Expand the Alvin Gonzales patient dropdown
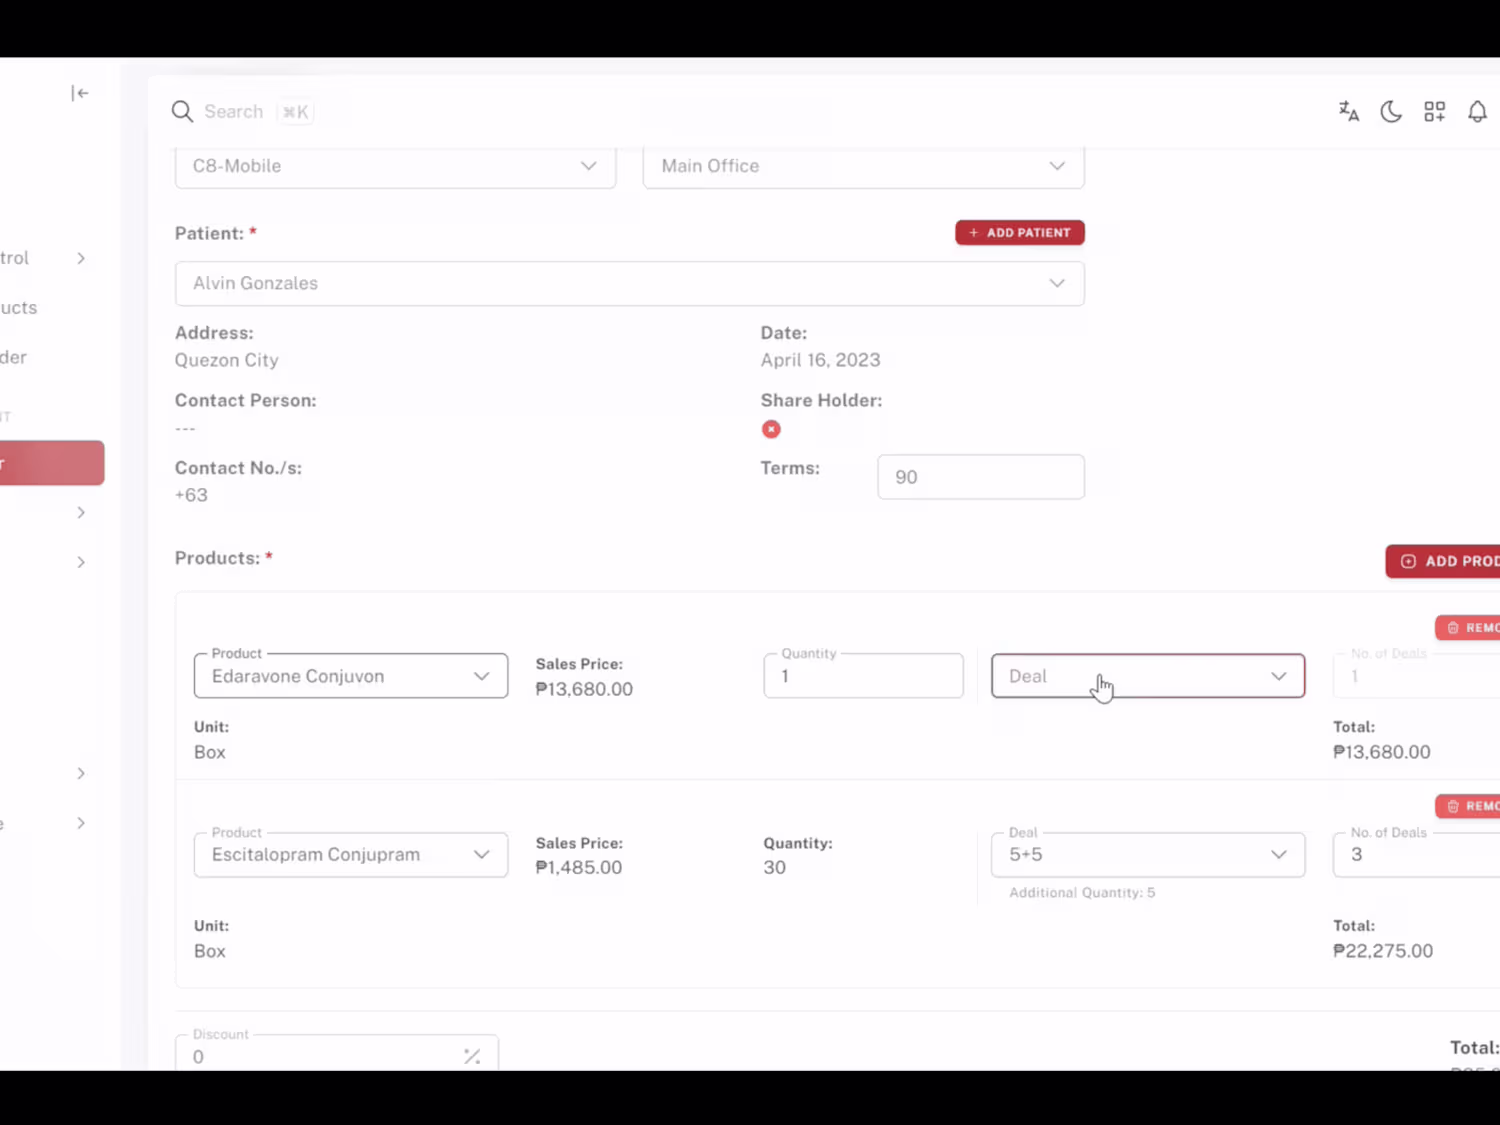This screenshot has height=1125, width=1500. click(x=630, y=283)
